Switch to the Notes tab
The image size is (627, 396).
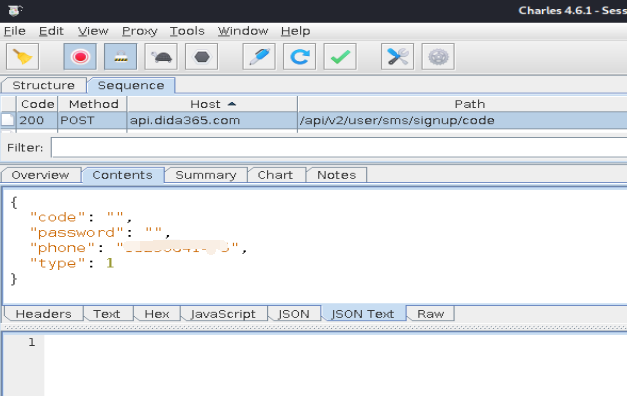coord(337,175)
